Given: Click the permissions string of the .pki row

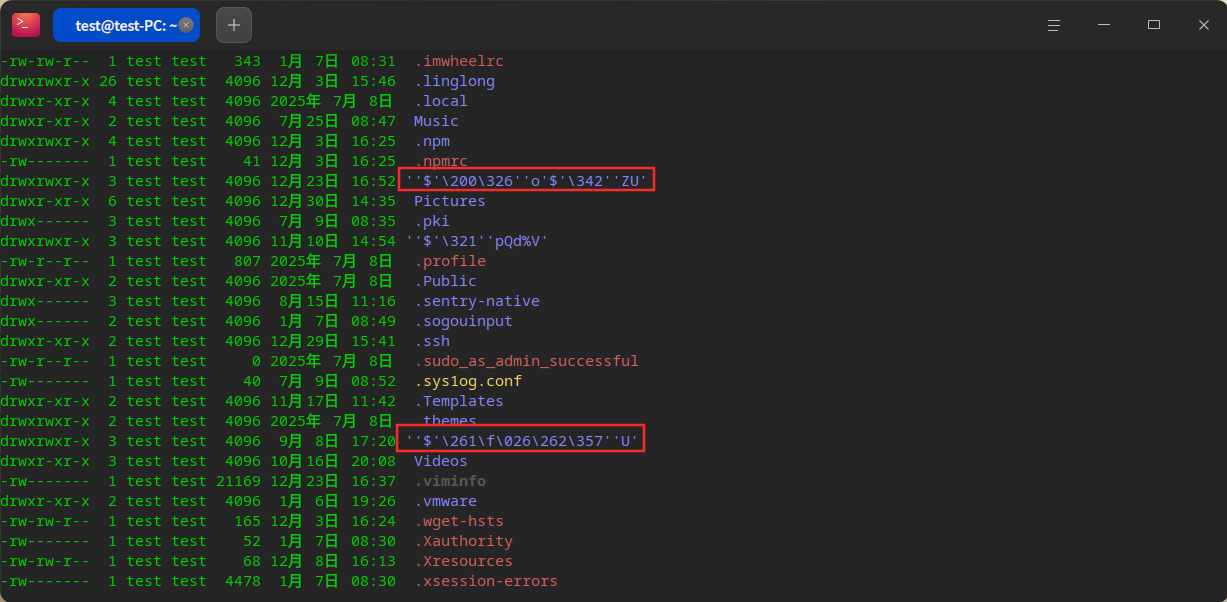Looking at the screenshot, I should coord(45,221).
